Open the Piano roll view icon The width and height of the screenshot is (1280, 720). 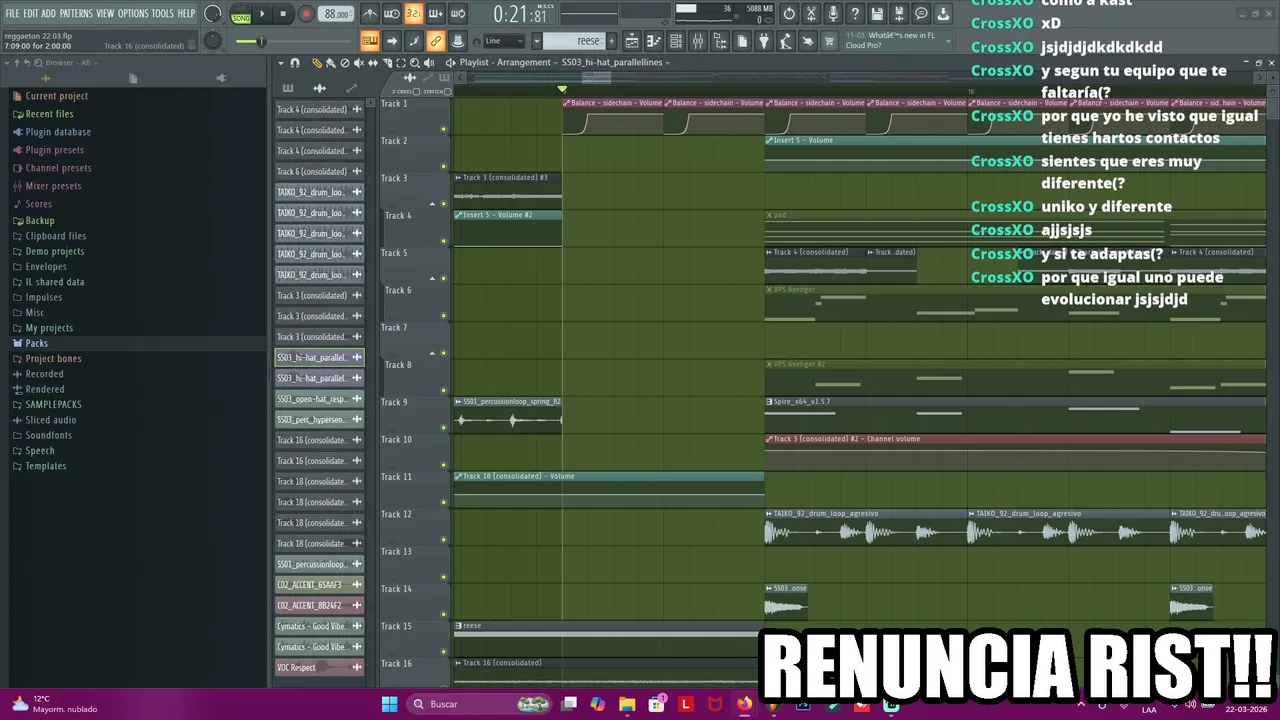654,41
